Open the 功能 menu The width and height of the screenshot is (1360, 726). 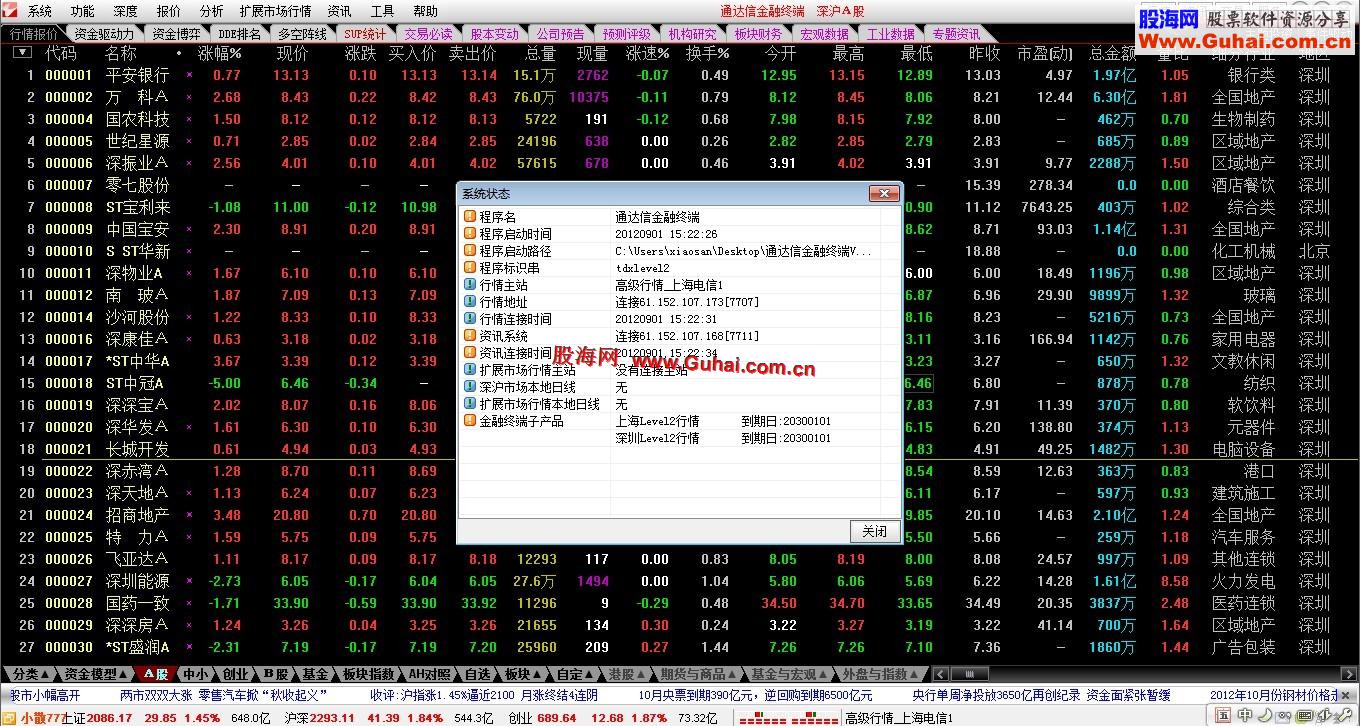pyautogui.click(x=83, y=11)
